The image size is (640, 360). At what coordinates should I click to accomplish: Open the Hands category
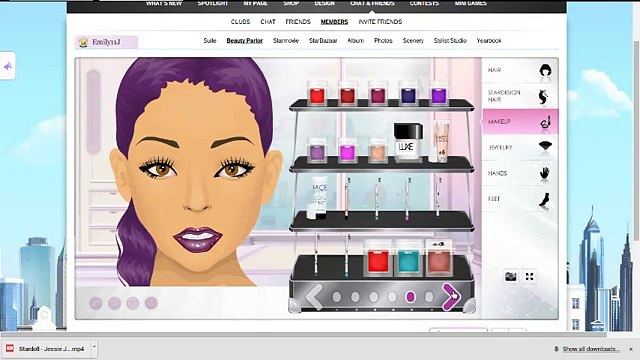(x=520, y=173)
